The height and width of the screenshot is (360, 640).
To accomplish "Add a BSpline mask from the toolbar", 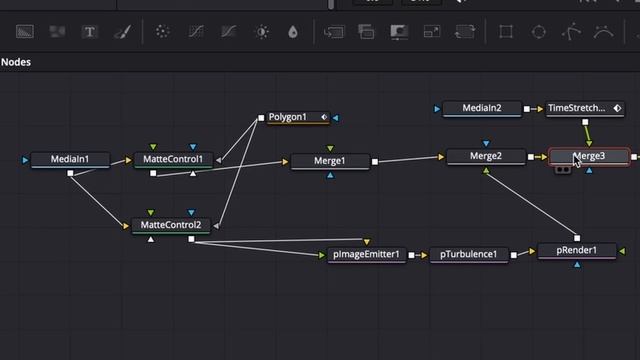I will (603, 31).
